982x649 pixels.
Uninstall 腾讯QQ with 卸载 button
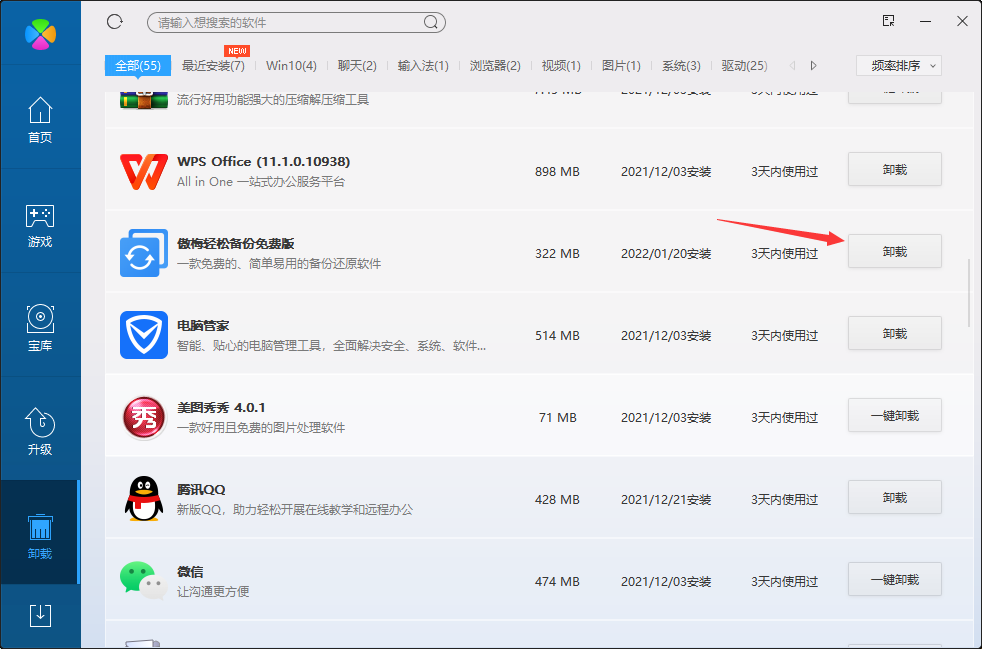click(x=895, y=497)
